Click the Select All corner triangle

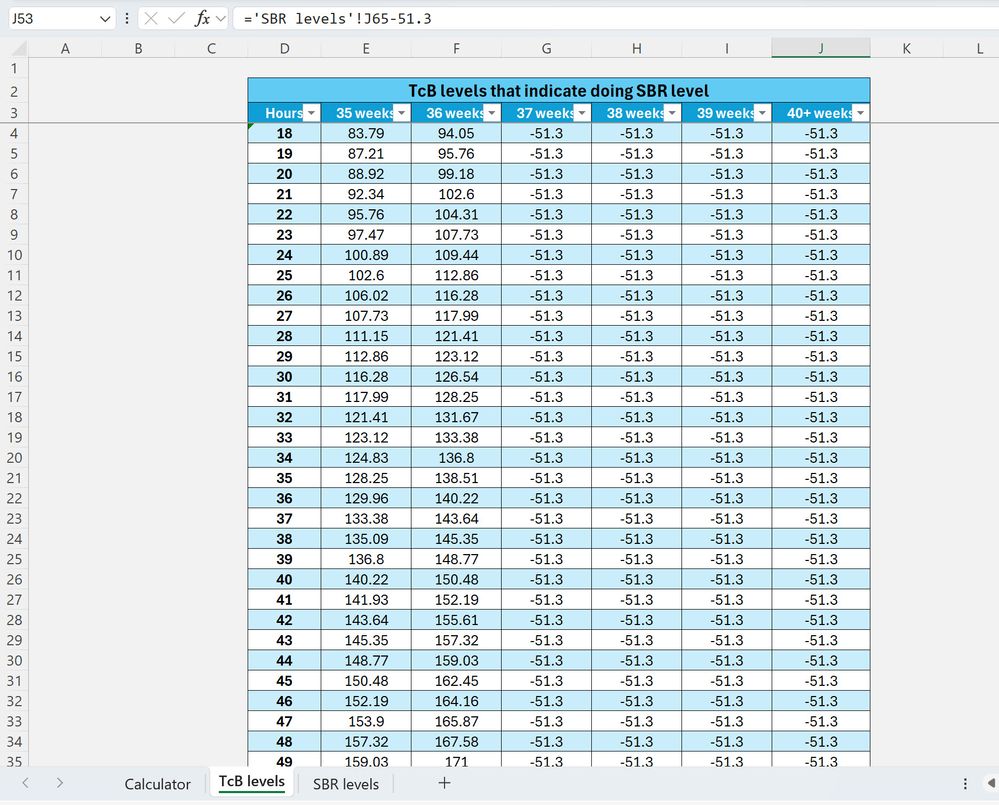coord(19,48)
